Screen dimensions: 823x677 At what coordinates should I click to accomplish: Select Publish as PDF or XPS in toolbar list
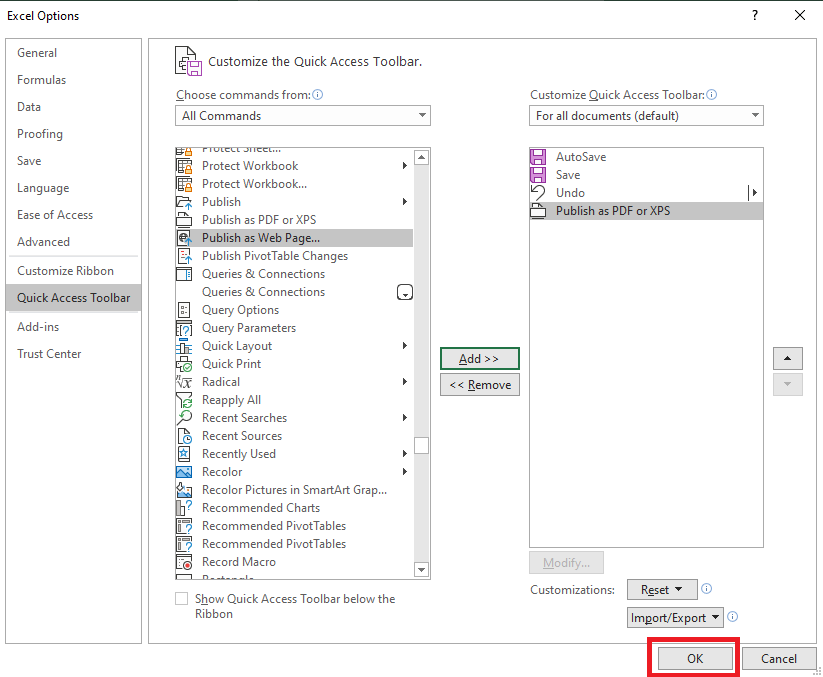(x=646, y=211)
